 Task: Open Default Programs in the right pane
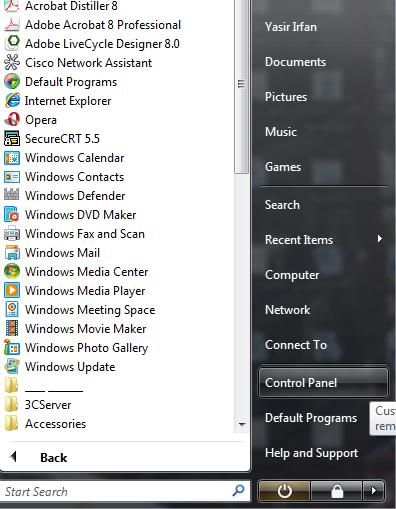pyautogui.click(x=311, y=418)
